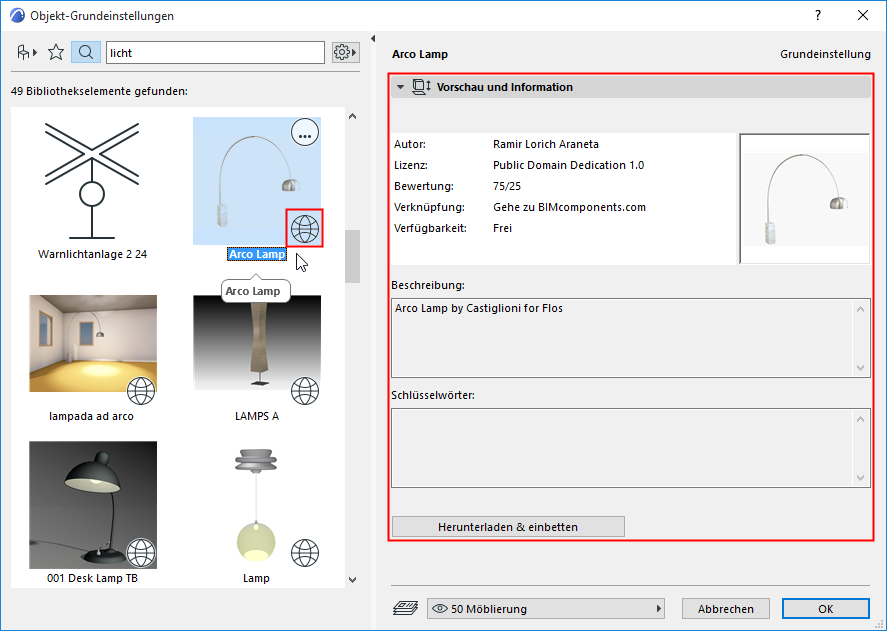The image size is (887, 631).
Task: Open help with question mark button
Action: tap(817, 15)
